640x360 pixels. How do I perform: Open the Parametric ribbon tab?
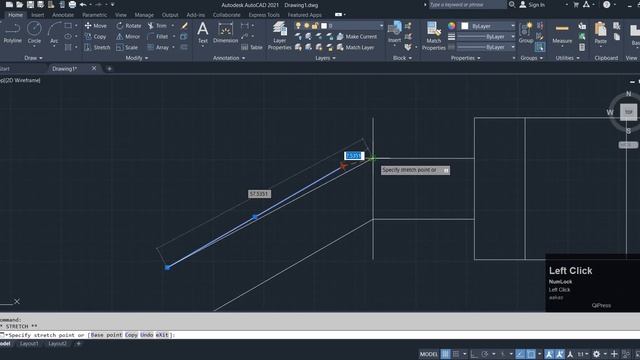click(94, 15)
